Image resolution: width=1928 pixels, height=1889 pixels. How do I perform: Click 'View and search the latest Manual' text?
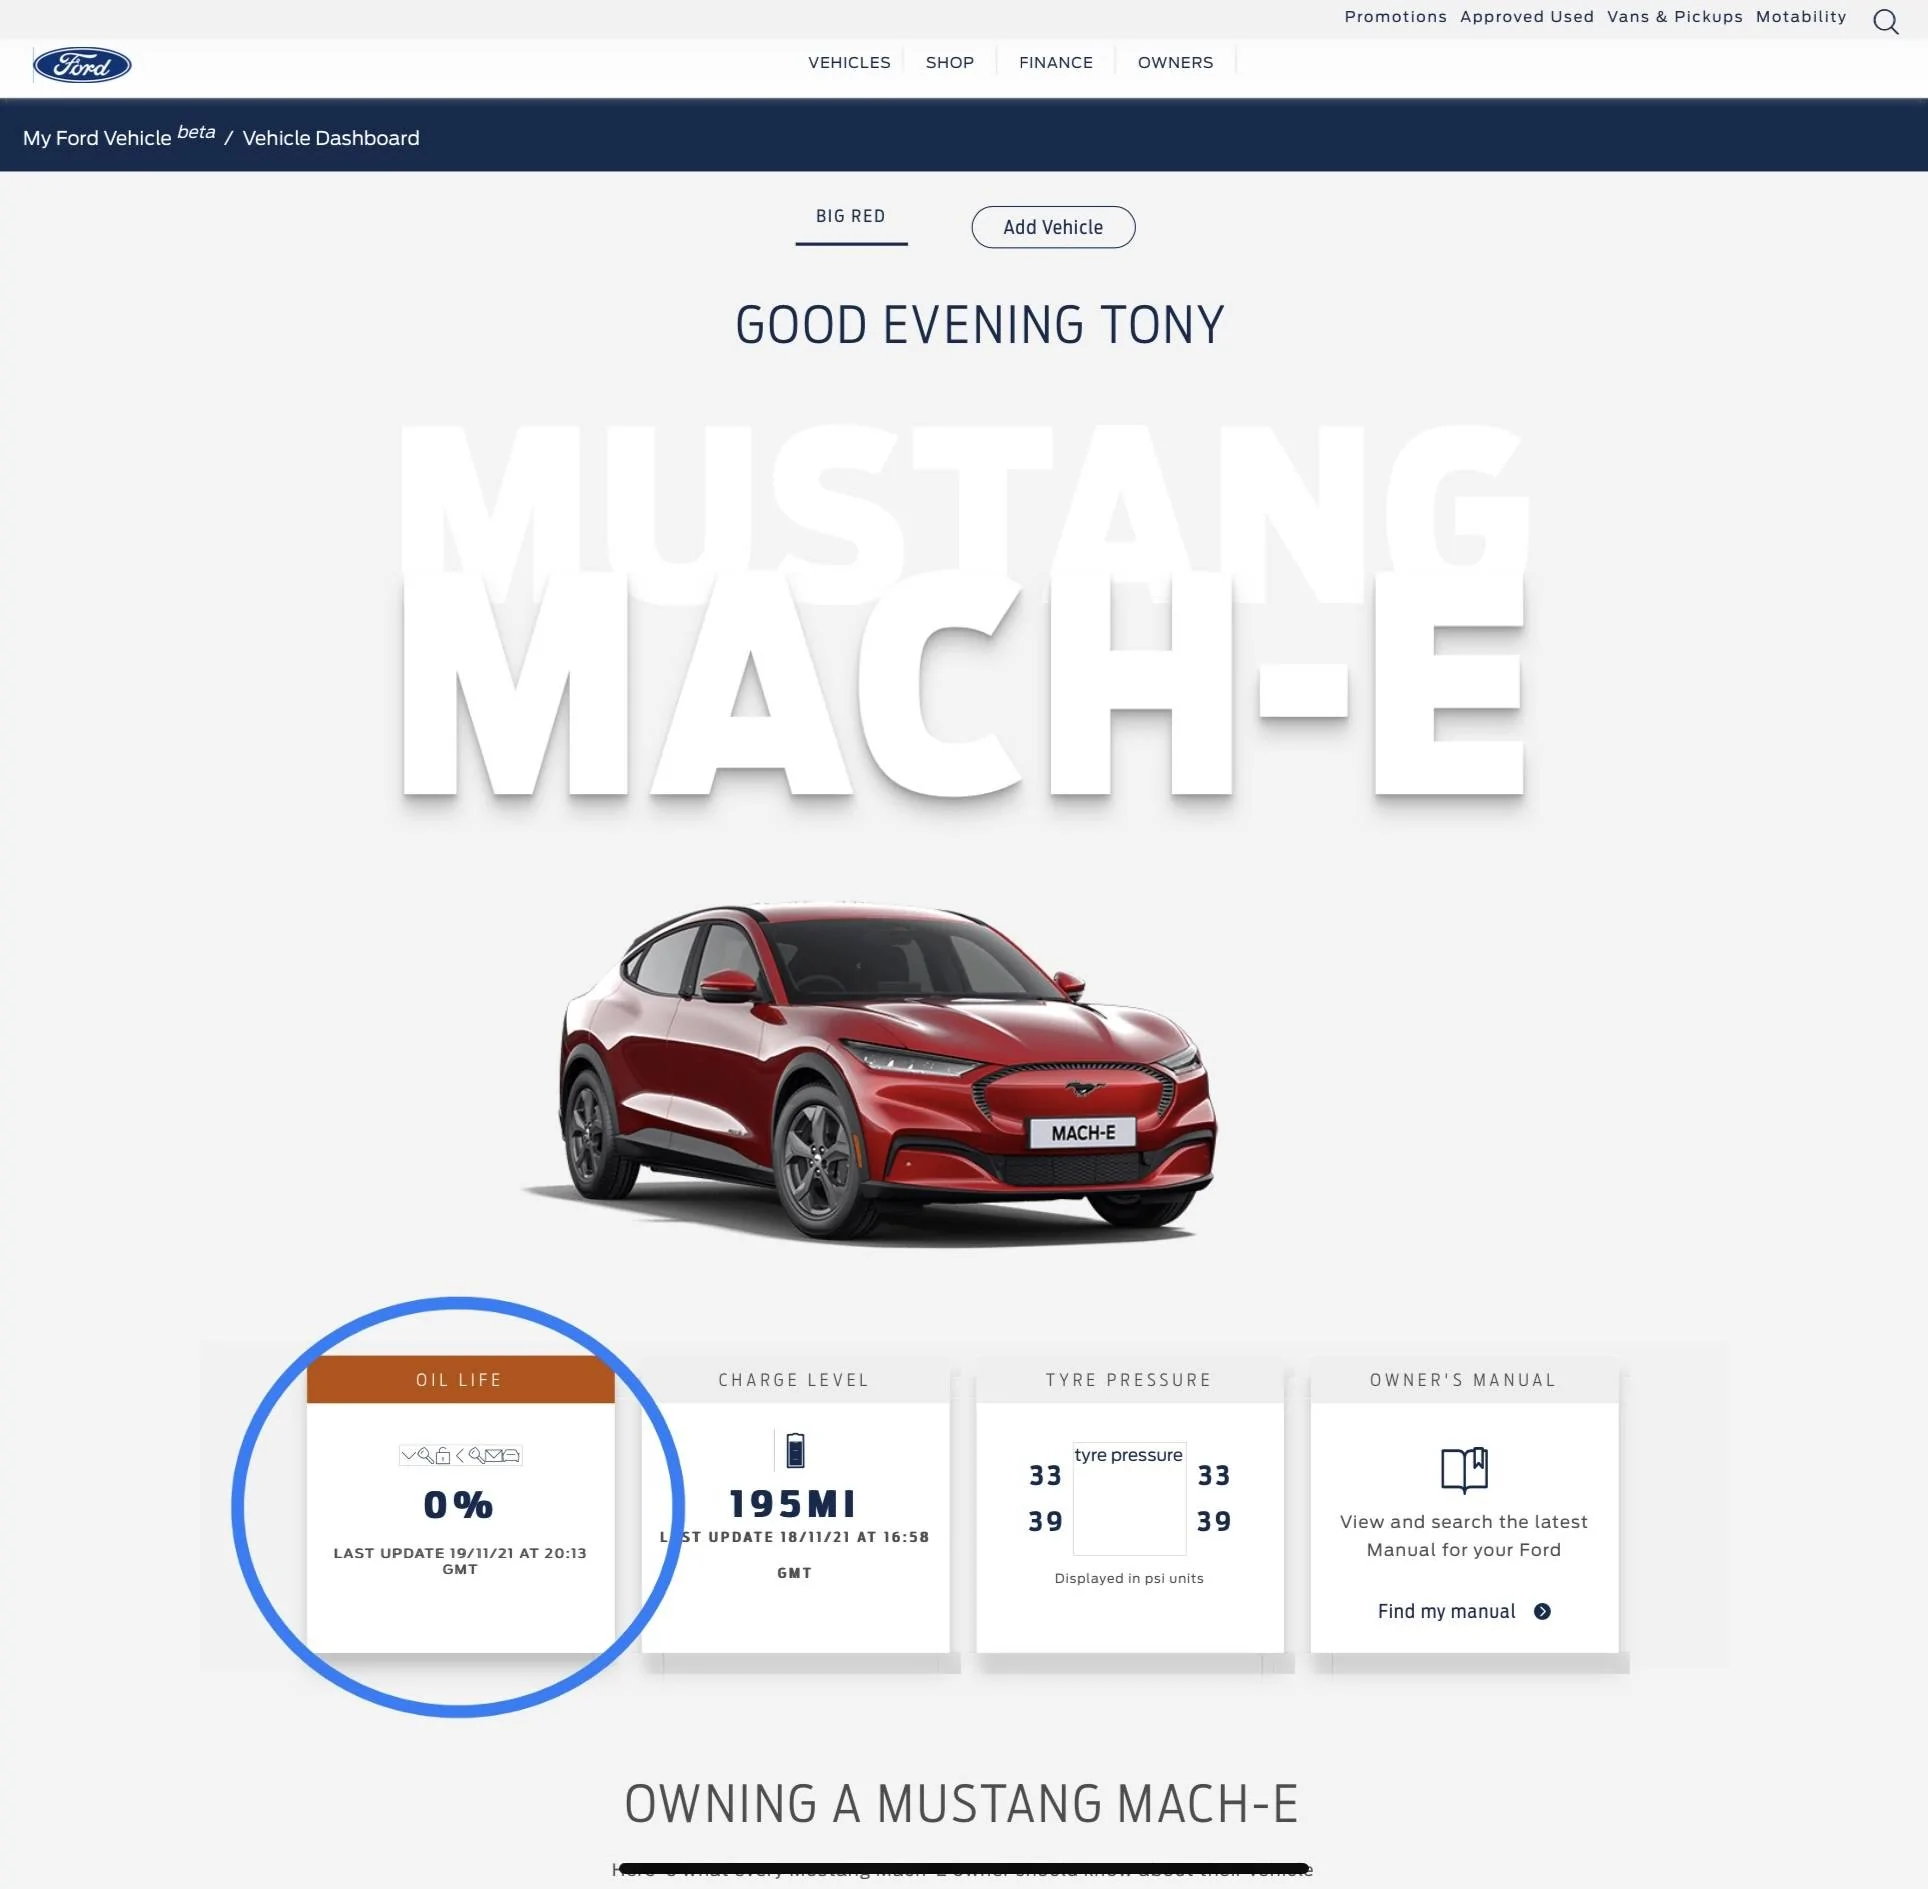(1464, 1535)
